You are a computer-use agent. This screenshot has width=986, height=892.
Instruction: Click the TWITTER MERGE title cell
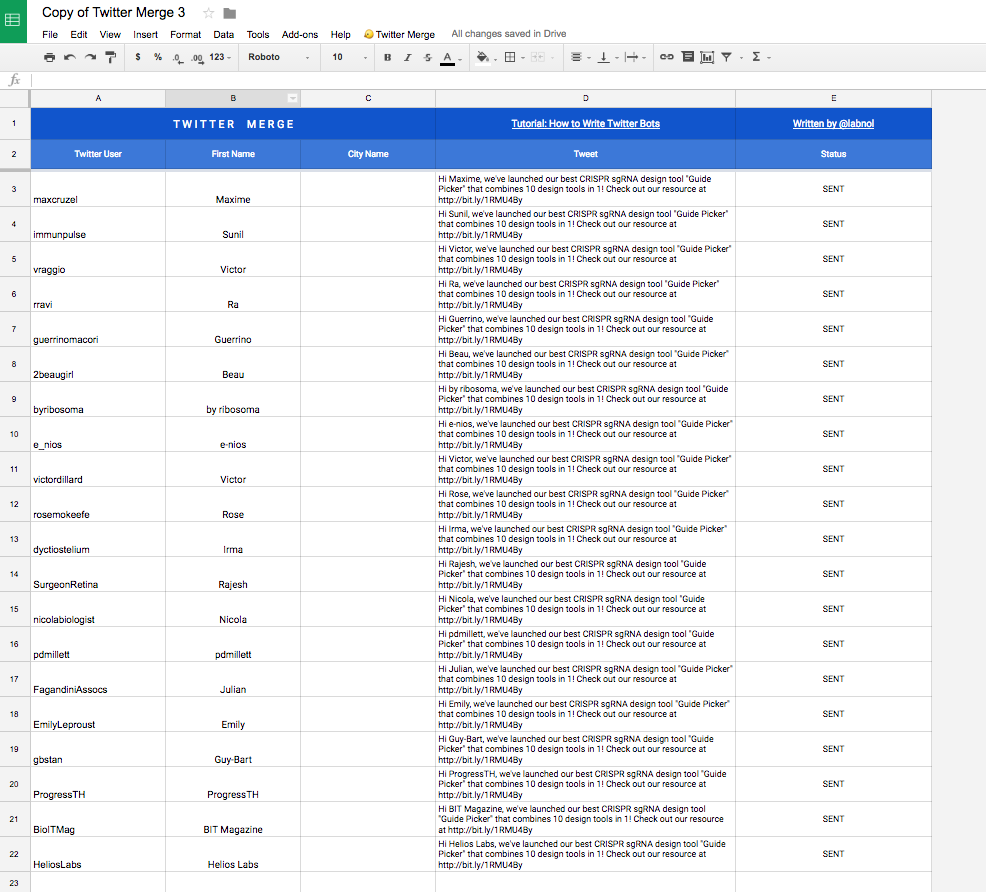pyautogui.click(x=233, y=124)
